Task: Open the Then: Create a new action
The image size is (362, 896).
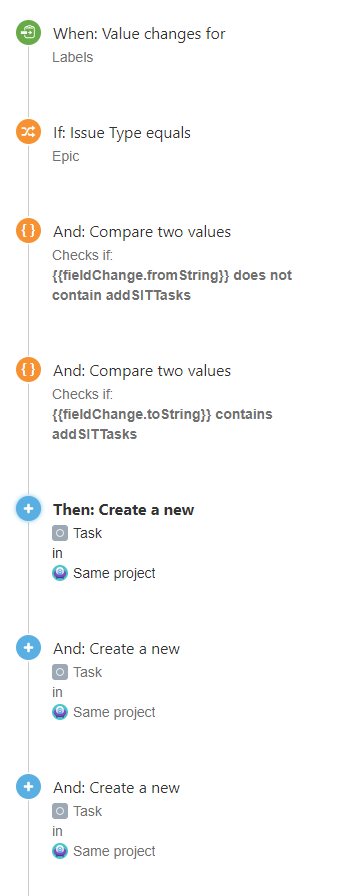Action: coord(123,510)
